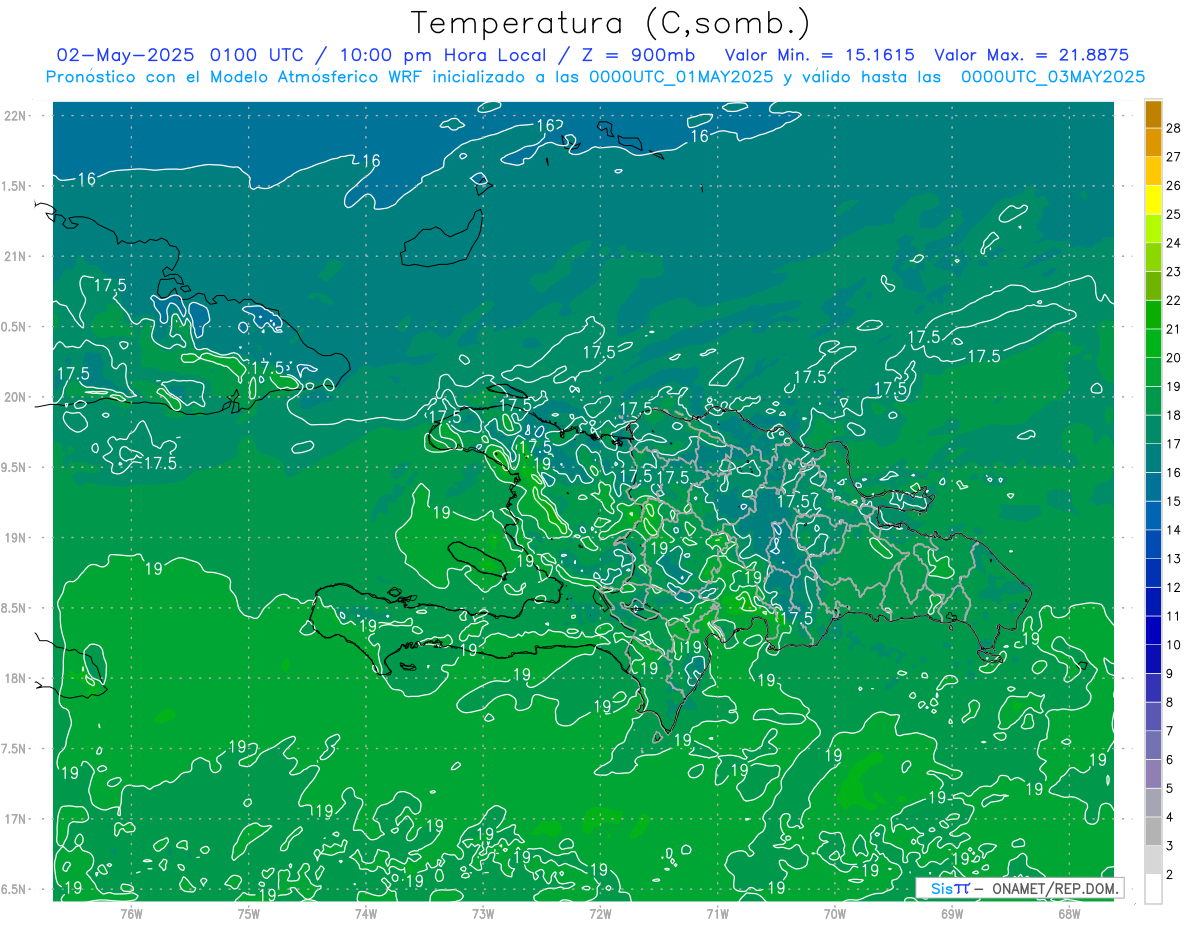Click the white bottom color bar segment
Image resolution: width=1200 pixels, height=927 pixels.
1154,888
